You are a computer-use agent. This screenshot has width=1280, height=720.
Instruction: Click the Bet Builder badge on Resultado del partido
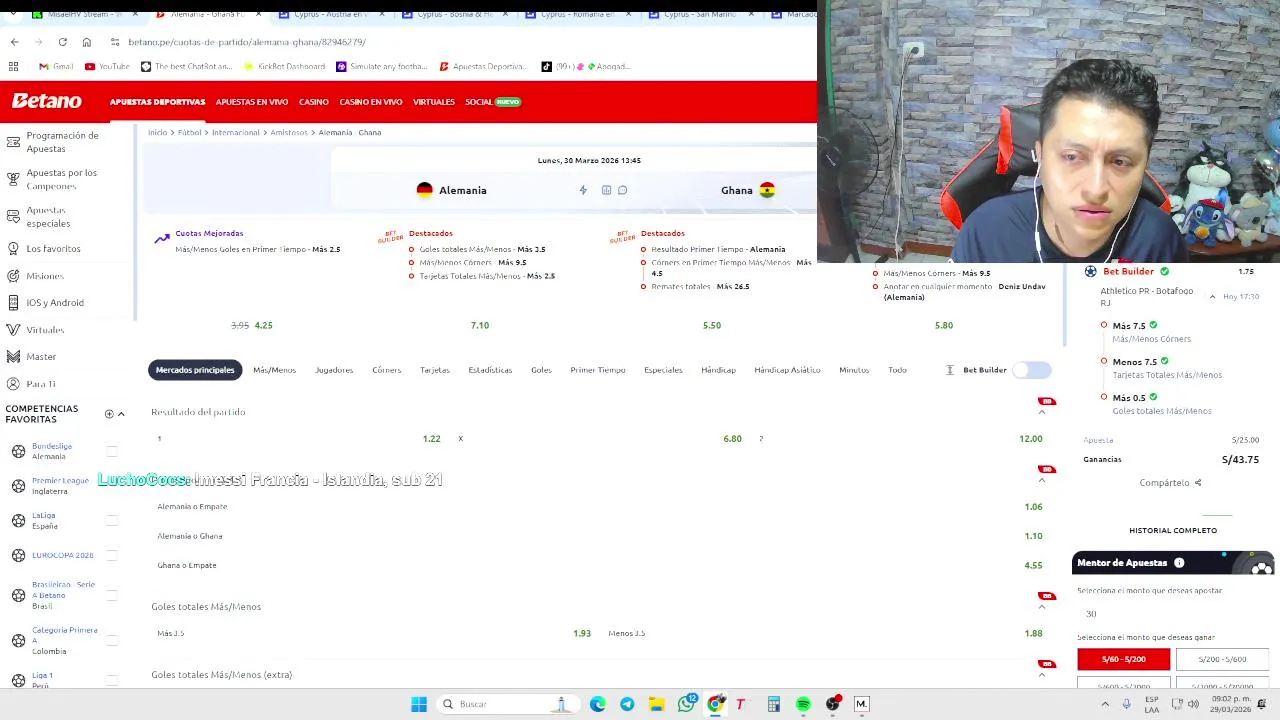(x=1047, y=401)
